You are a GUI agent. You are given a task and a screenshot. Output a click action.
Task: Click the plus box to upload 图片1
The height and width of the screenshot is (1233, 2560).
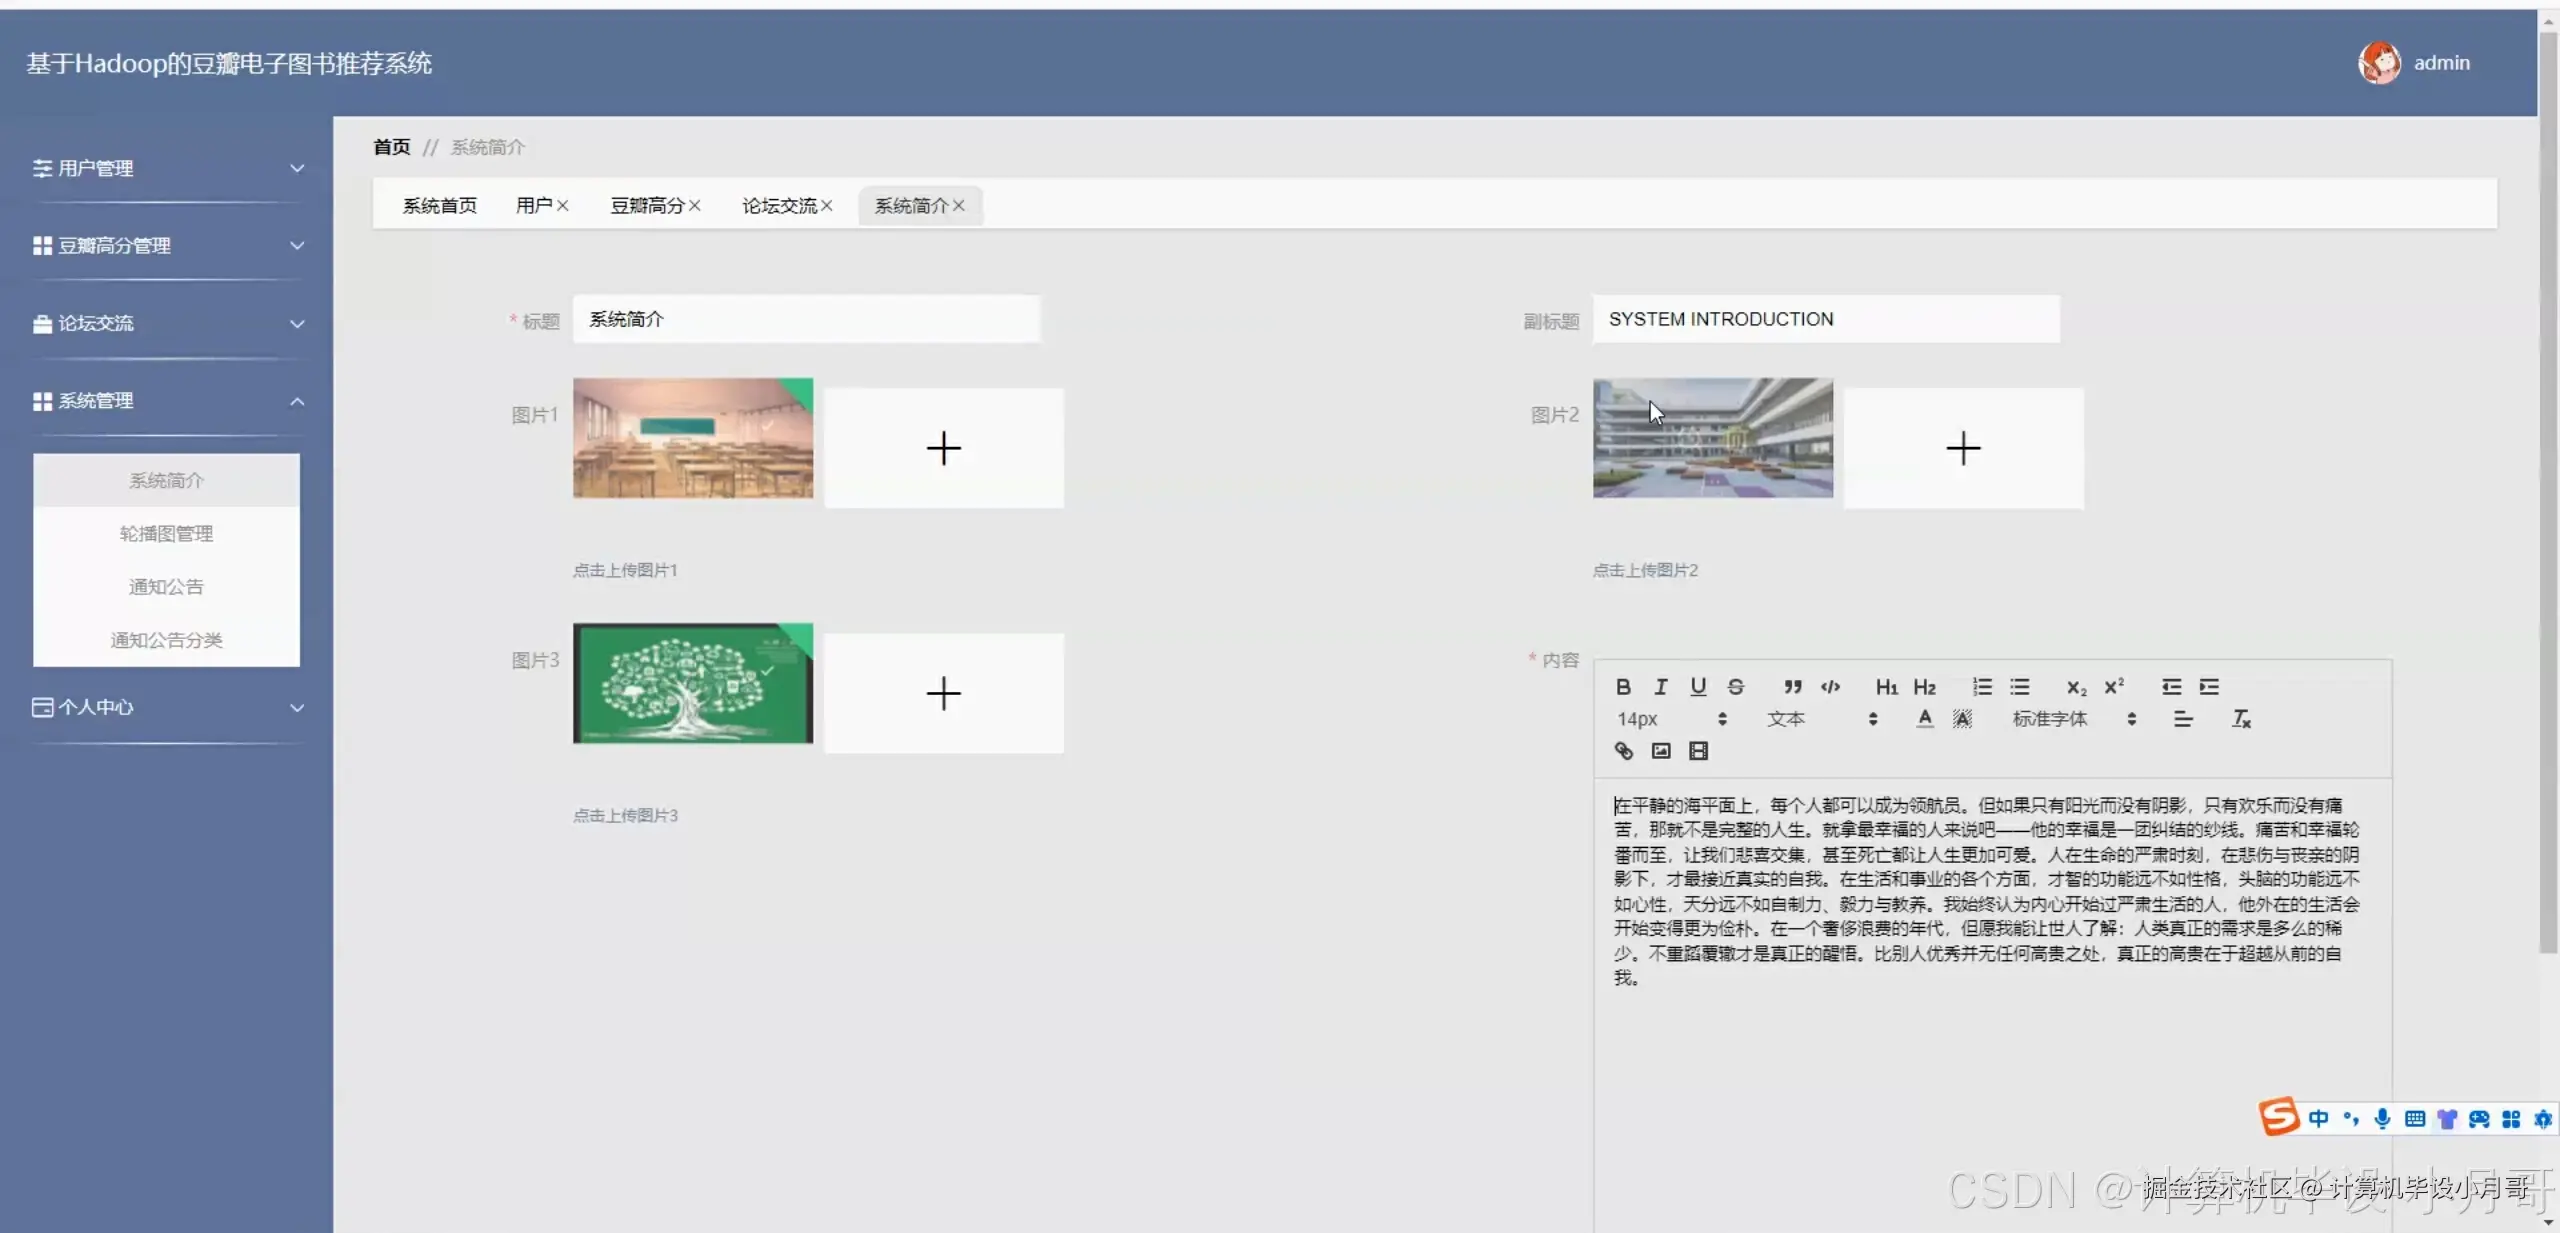pyautogui.click(x=943, y=447)
